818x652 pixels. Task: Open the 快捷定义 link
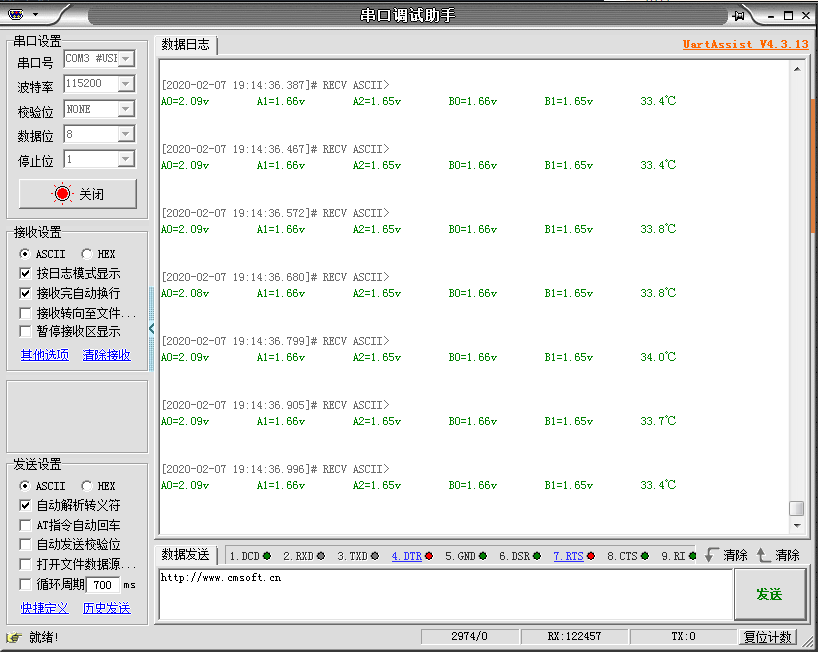[x=45, y=608]
